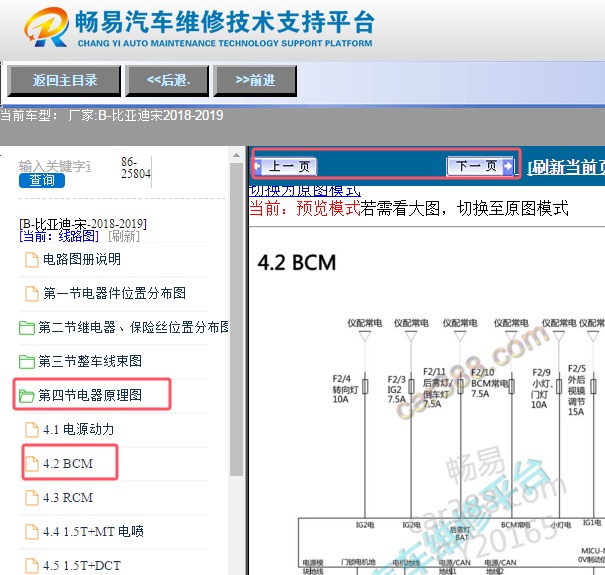Go to previous page with 上一页
Image resolution: width=605 pixels, height=575 pixels.
285,166
